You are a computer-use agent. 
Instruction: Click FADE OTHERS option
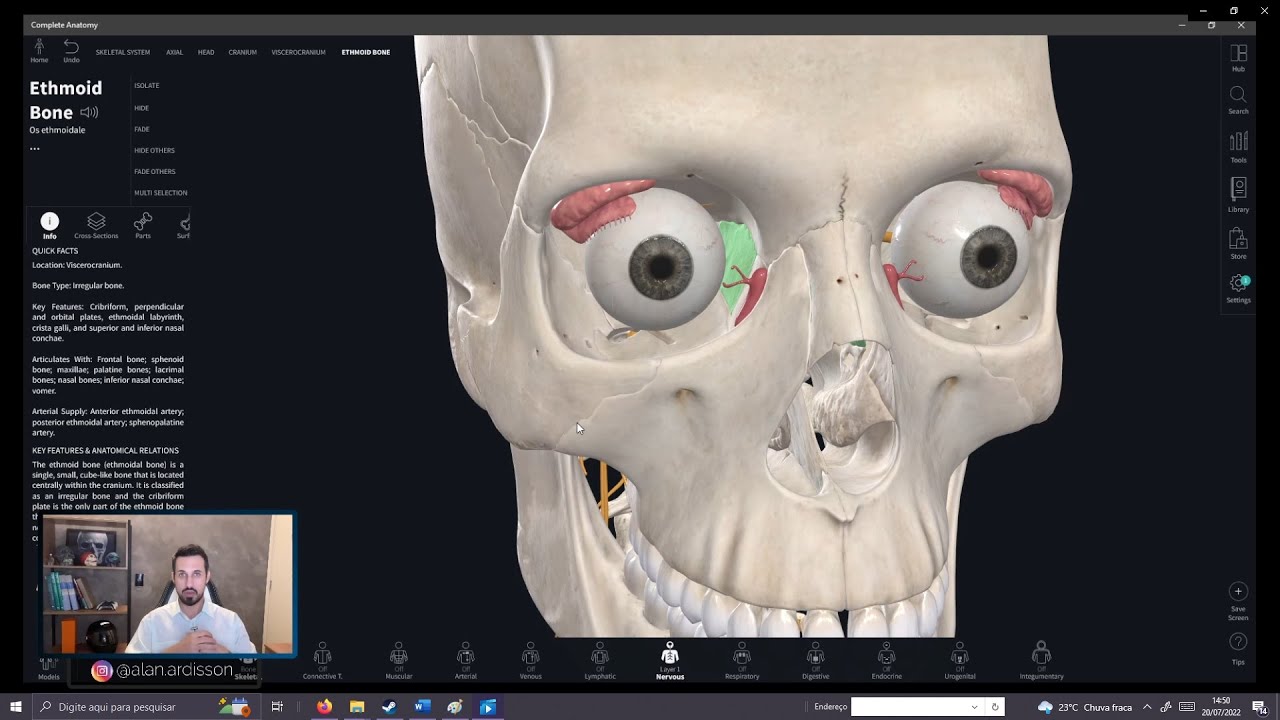pos(155,172)
